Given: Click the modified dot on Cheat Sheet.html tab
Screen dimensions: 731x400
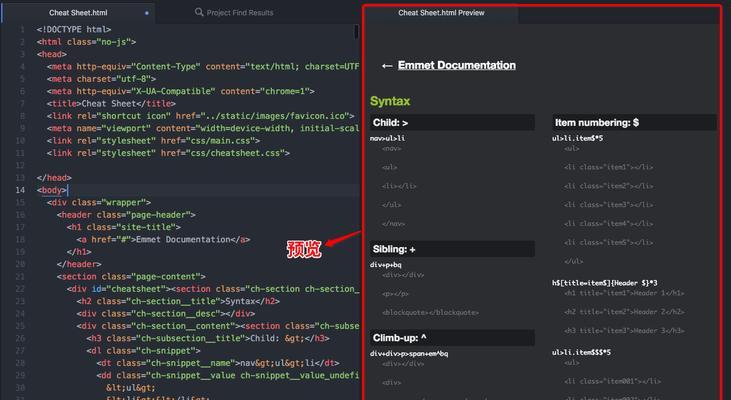Looking at the screenshot, I should [x=146, y=13].
